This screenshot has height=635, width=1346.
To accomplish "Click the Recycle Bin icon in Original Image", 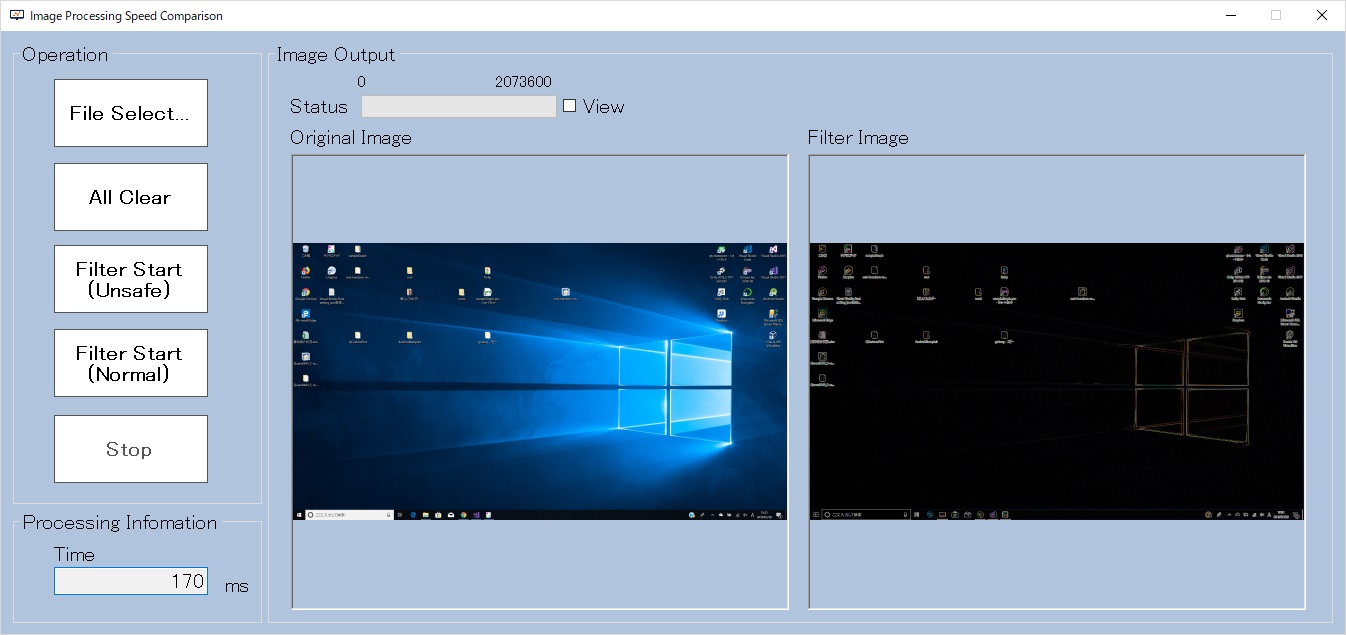I will click(305, 250).
